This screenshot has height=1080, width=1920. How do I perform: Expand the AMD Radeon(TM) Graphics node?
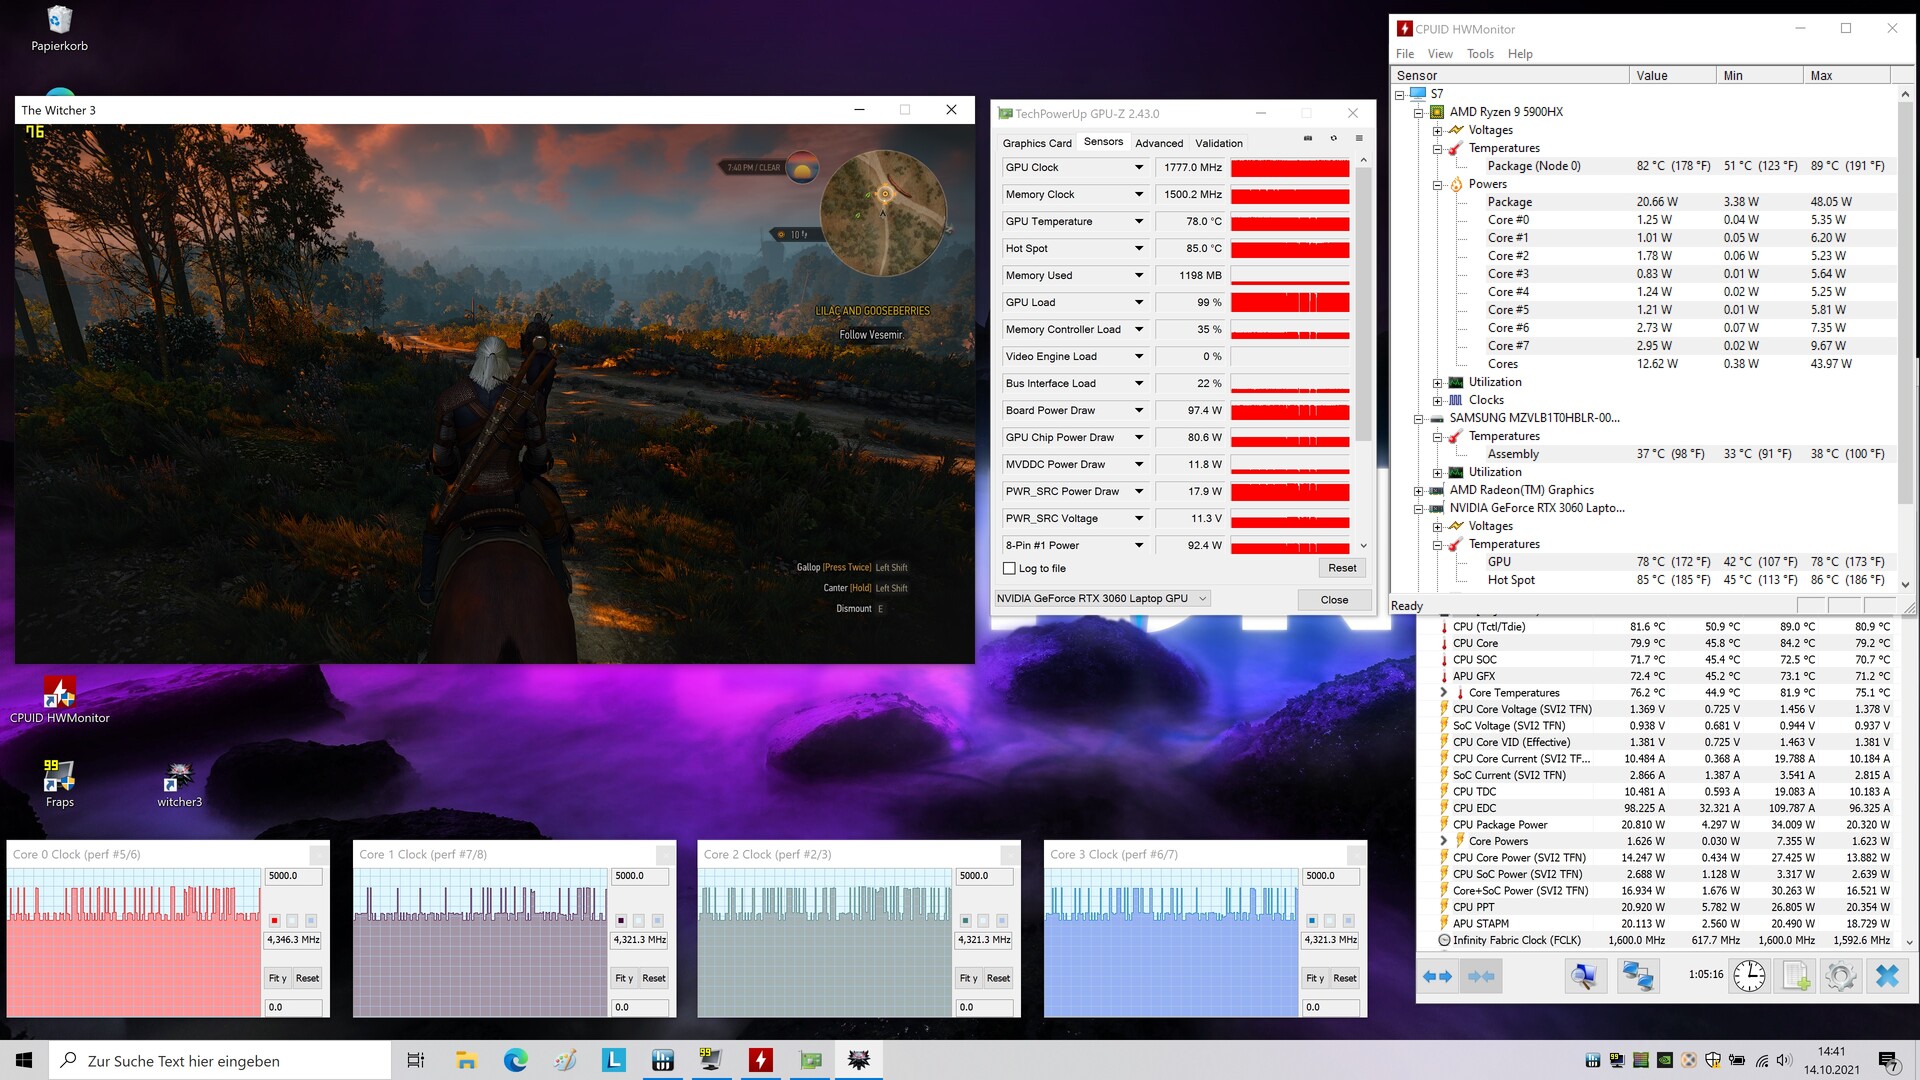(1418, 490)
